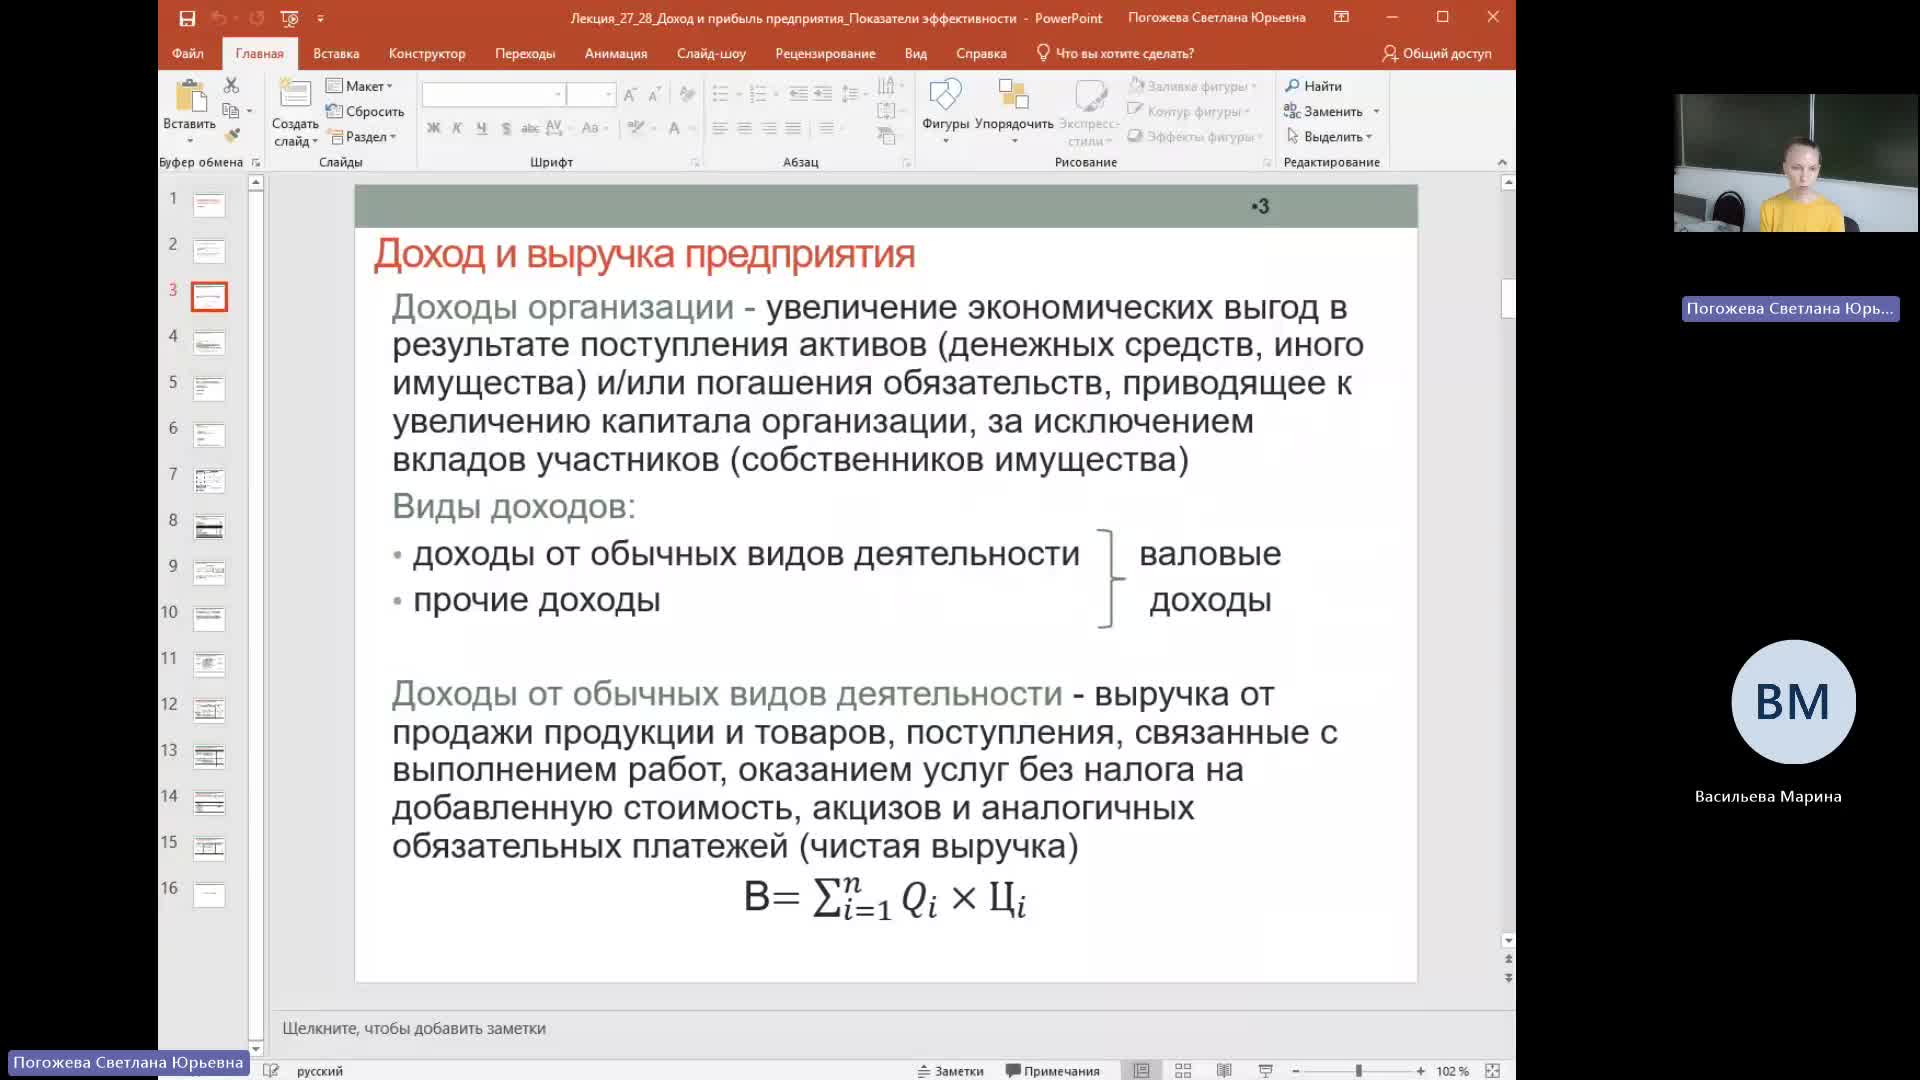This screenshot has height=1080, width=1920.
Task: Click the Найти find button
Action: [x=1314, y=86]
